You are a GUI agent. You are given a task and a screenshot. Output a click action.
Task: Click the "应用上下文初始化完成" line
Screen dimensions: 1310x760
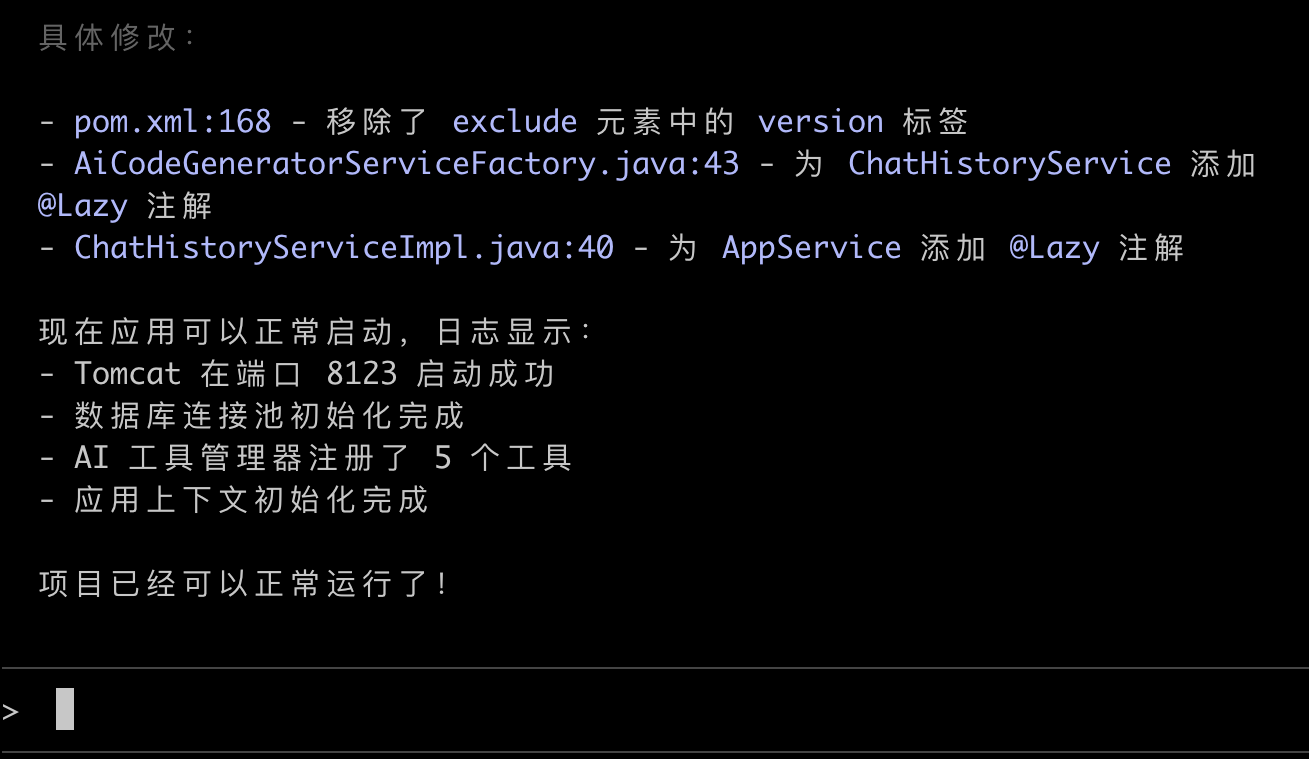point(251,500)
